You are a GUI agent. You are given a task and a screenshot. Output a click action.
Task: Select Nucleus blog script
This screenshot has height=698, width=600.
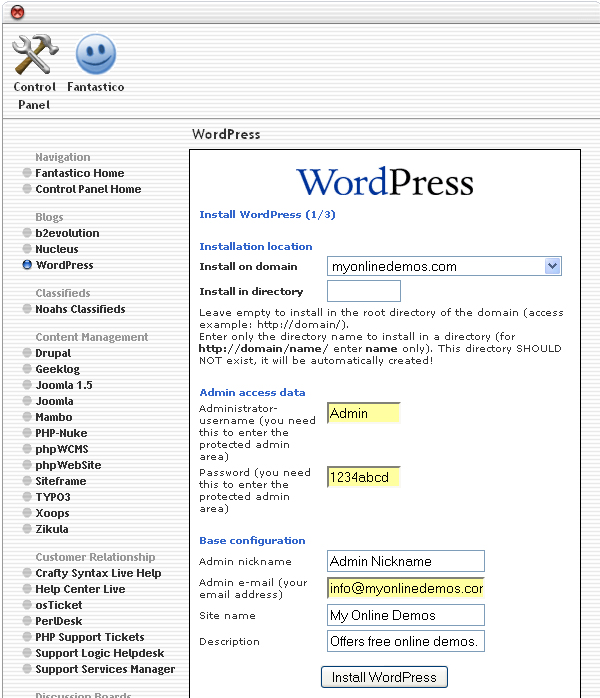57,249
